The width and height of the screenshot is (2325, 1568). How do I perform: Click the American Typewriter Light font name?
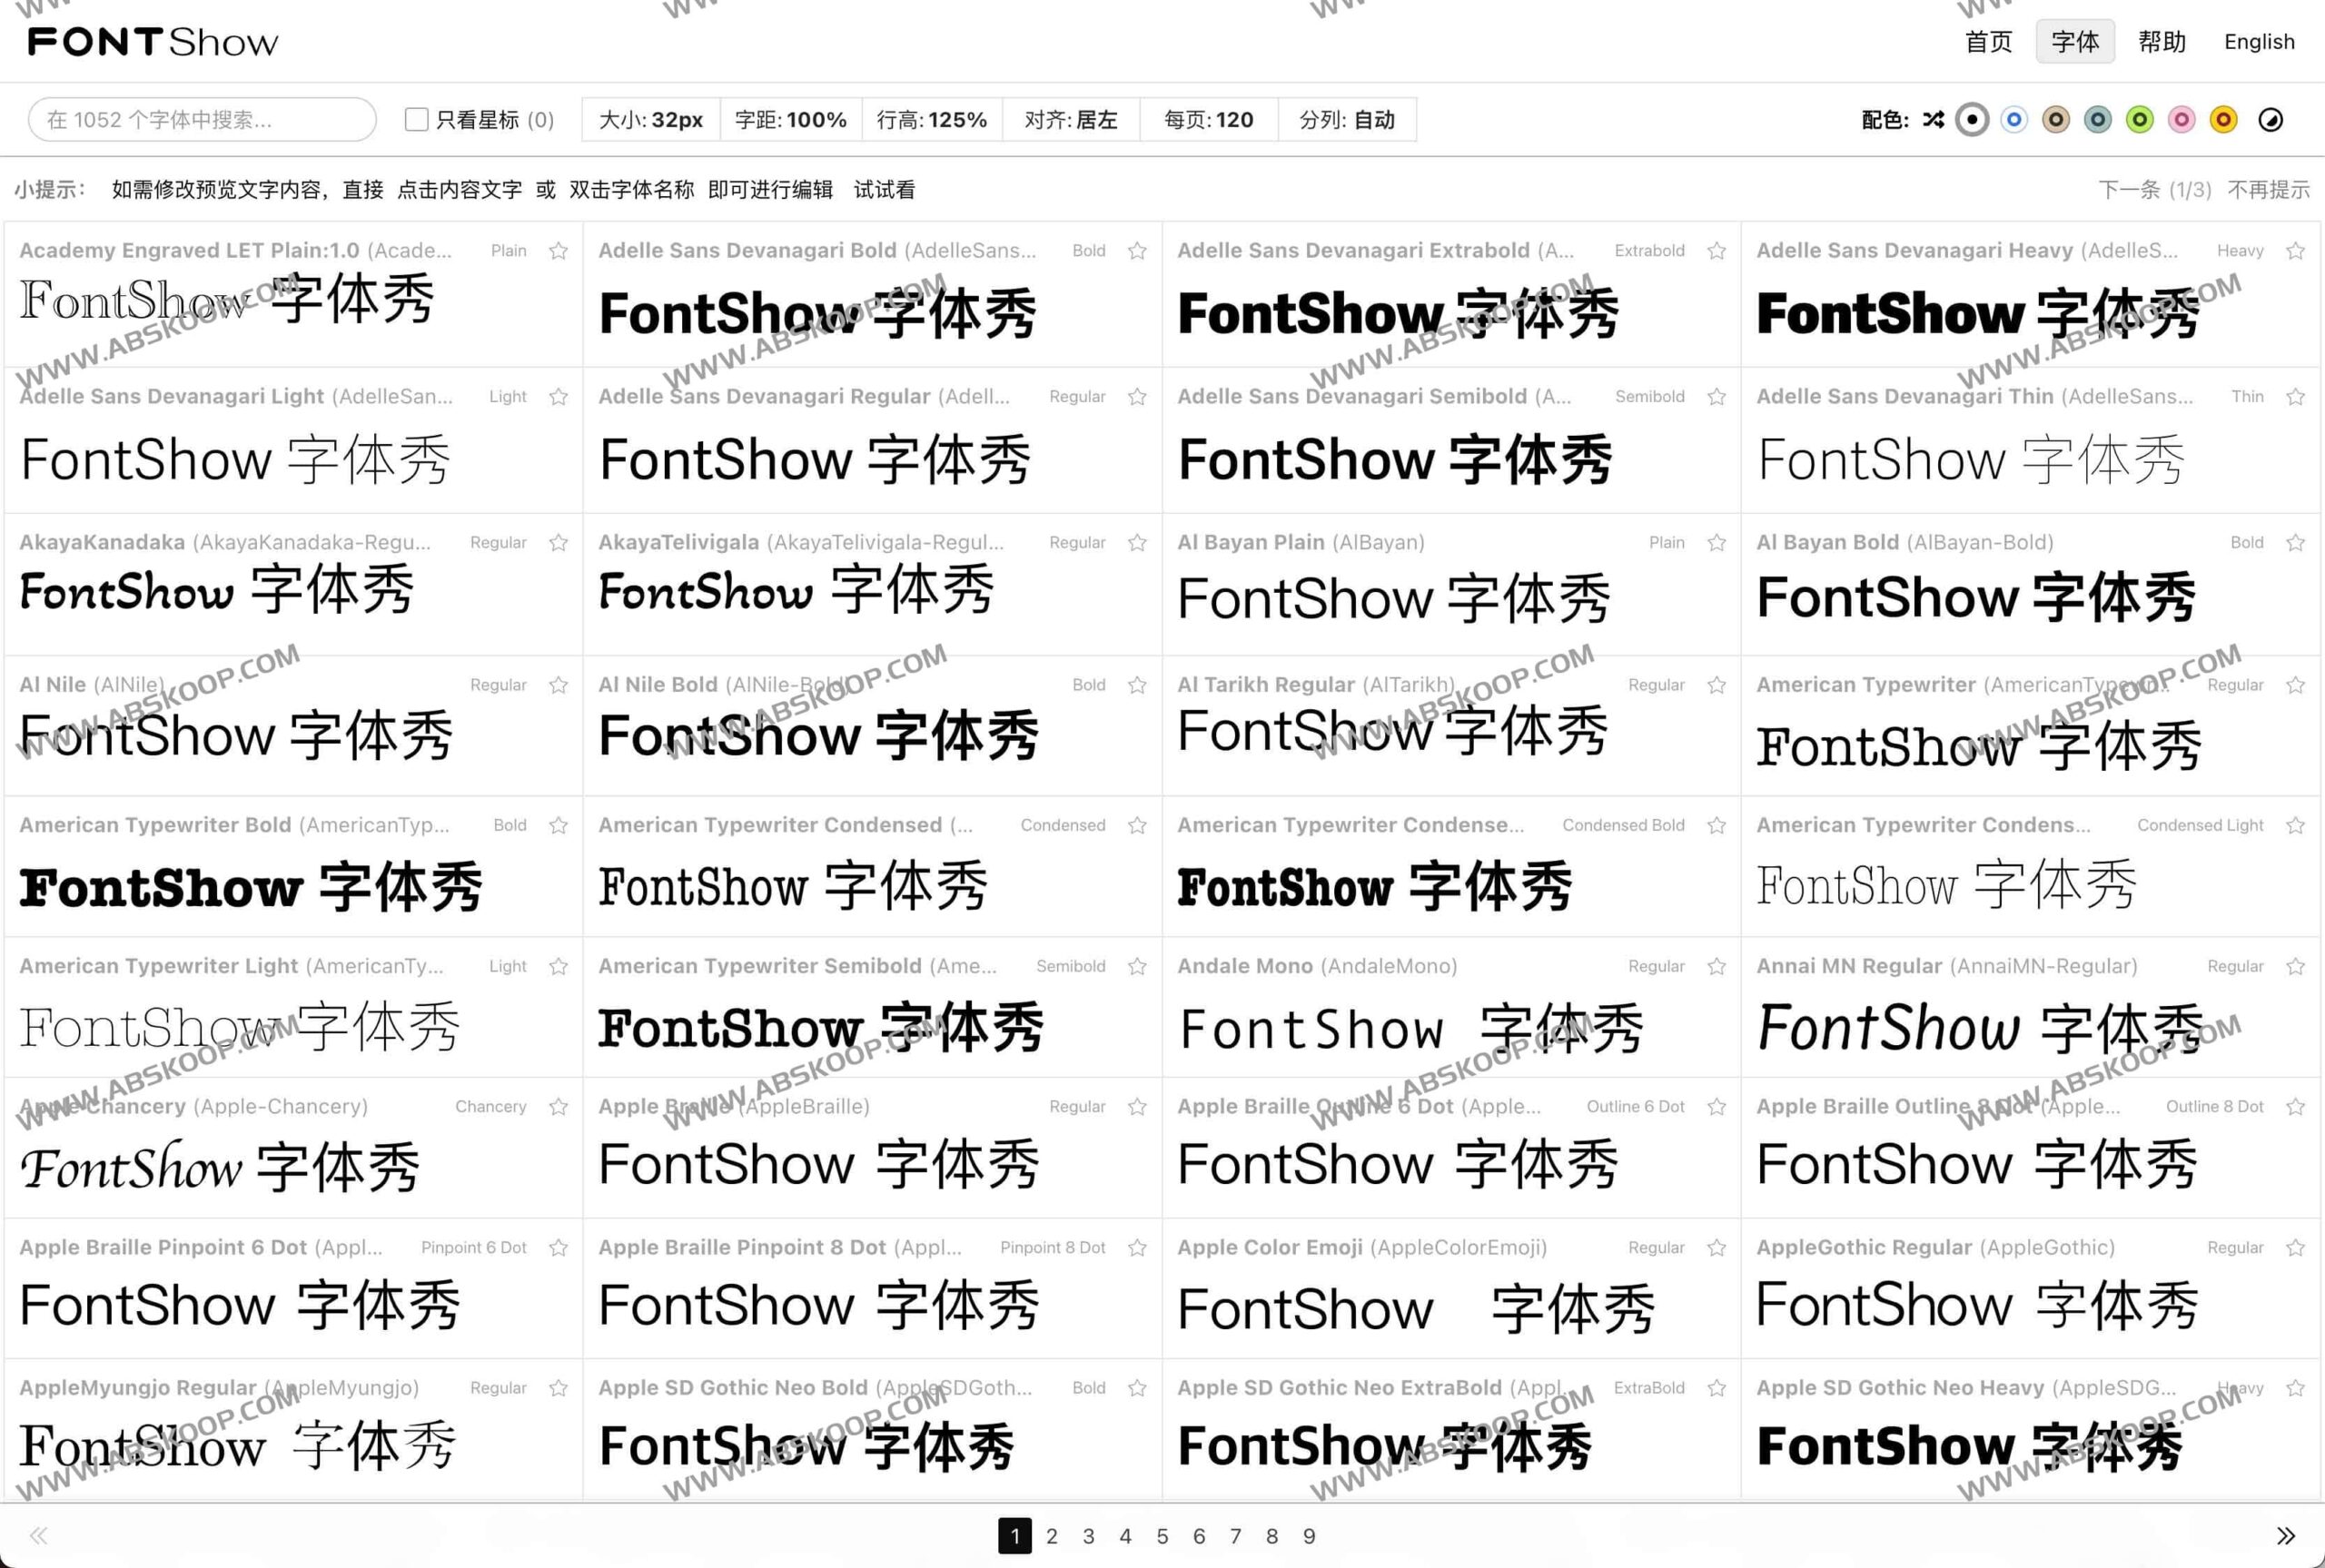[x=158, y=966]
